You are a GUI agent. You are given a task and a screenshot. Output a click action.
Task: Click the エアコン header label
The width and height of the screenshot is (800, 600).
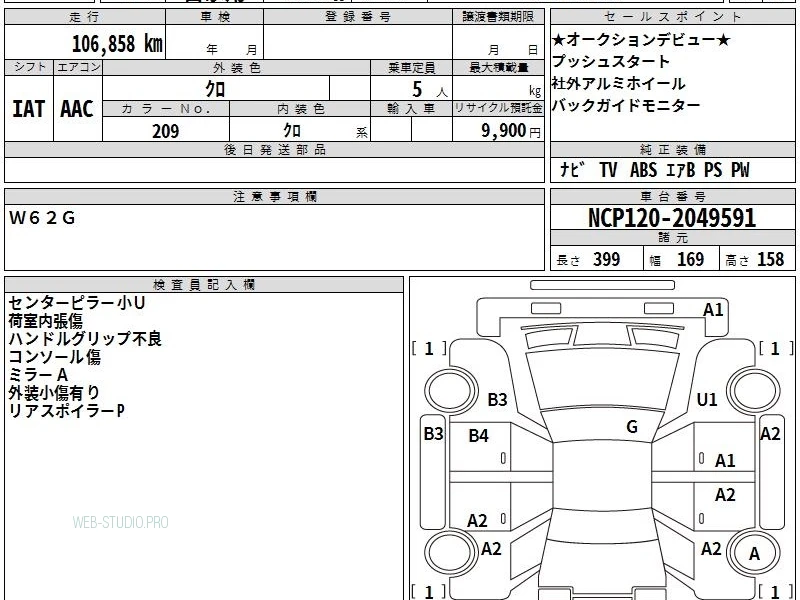pyautogui.click(x=78, y=67)
